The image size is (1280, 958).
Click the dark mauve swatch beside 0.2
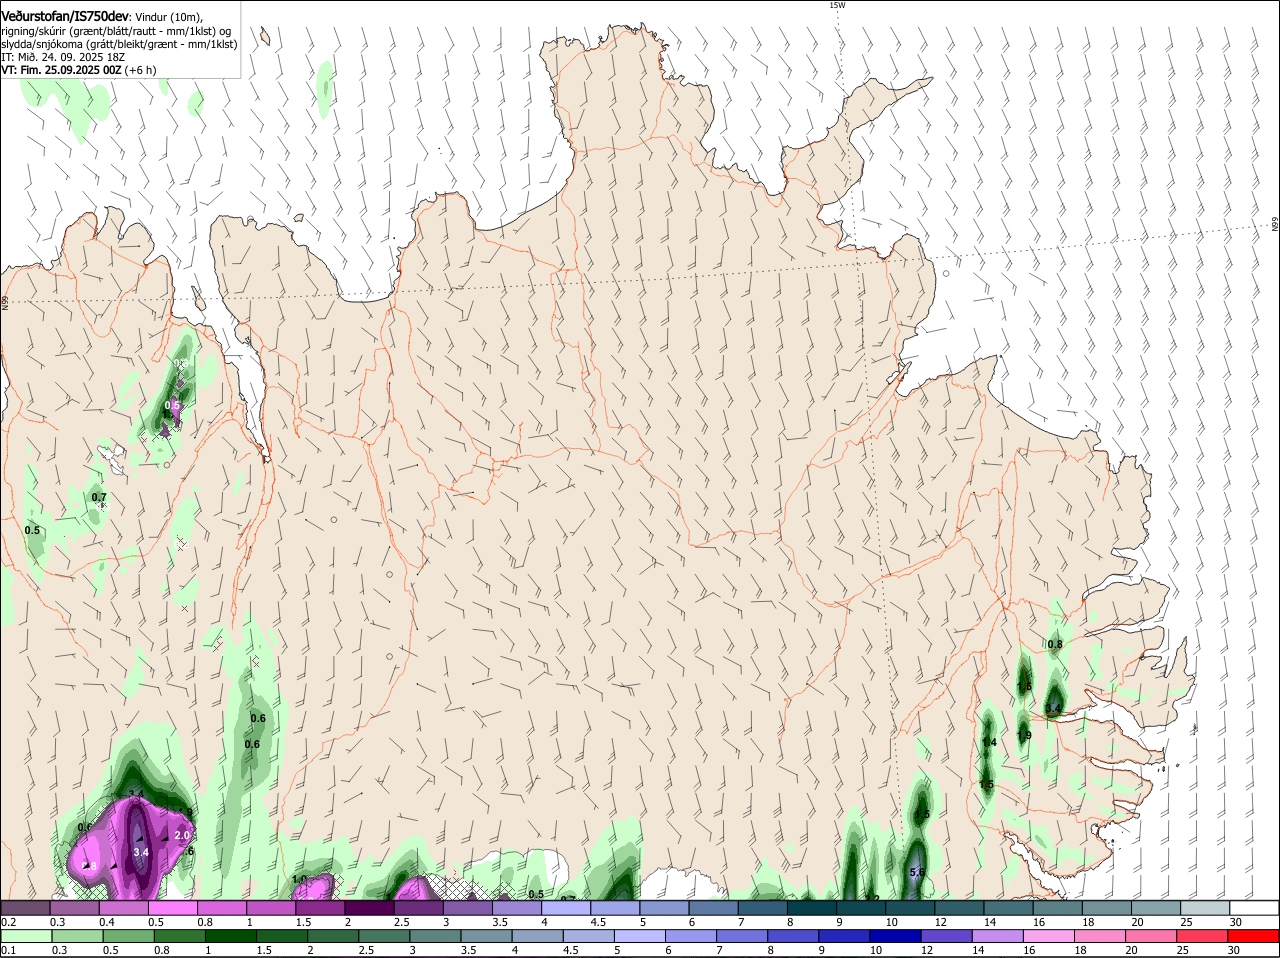pos(25,907)
